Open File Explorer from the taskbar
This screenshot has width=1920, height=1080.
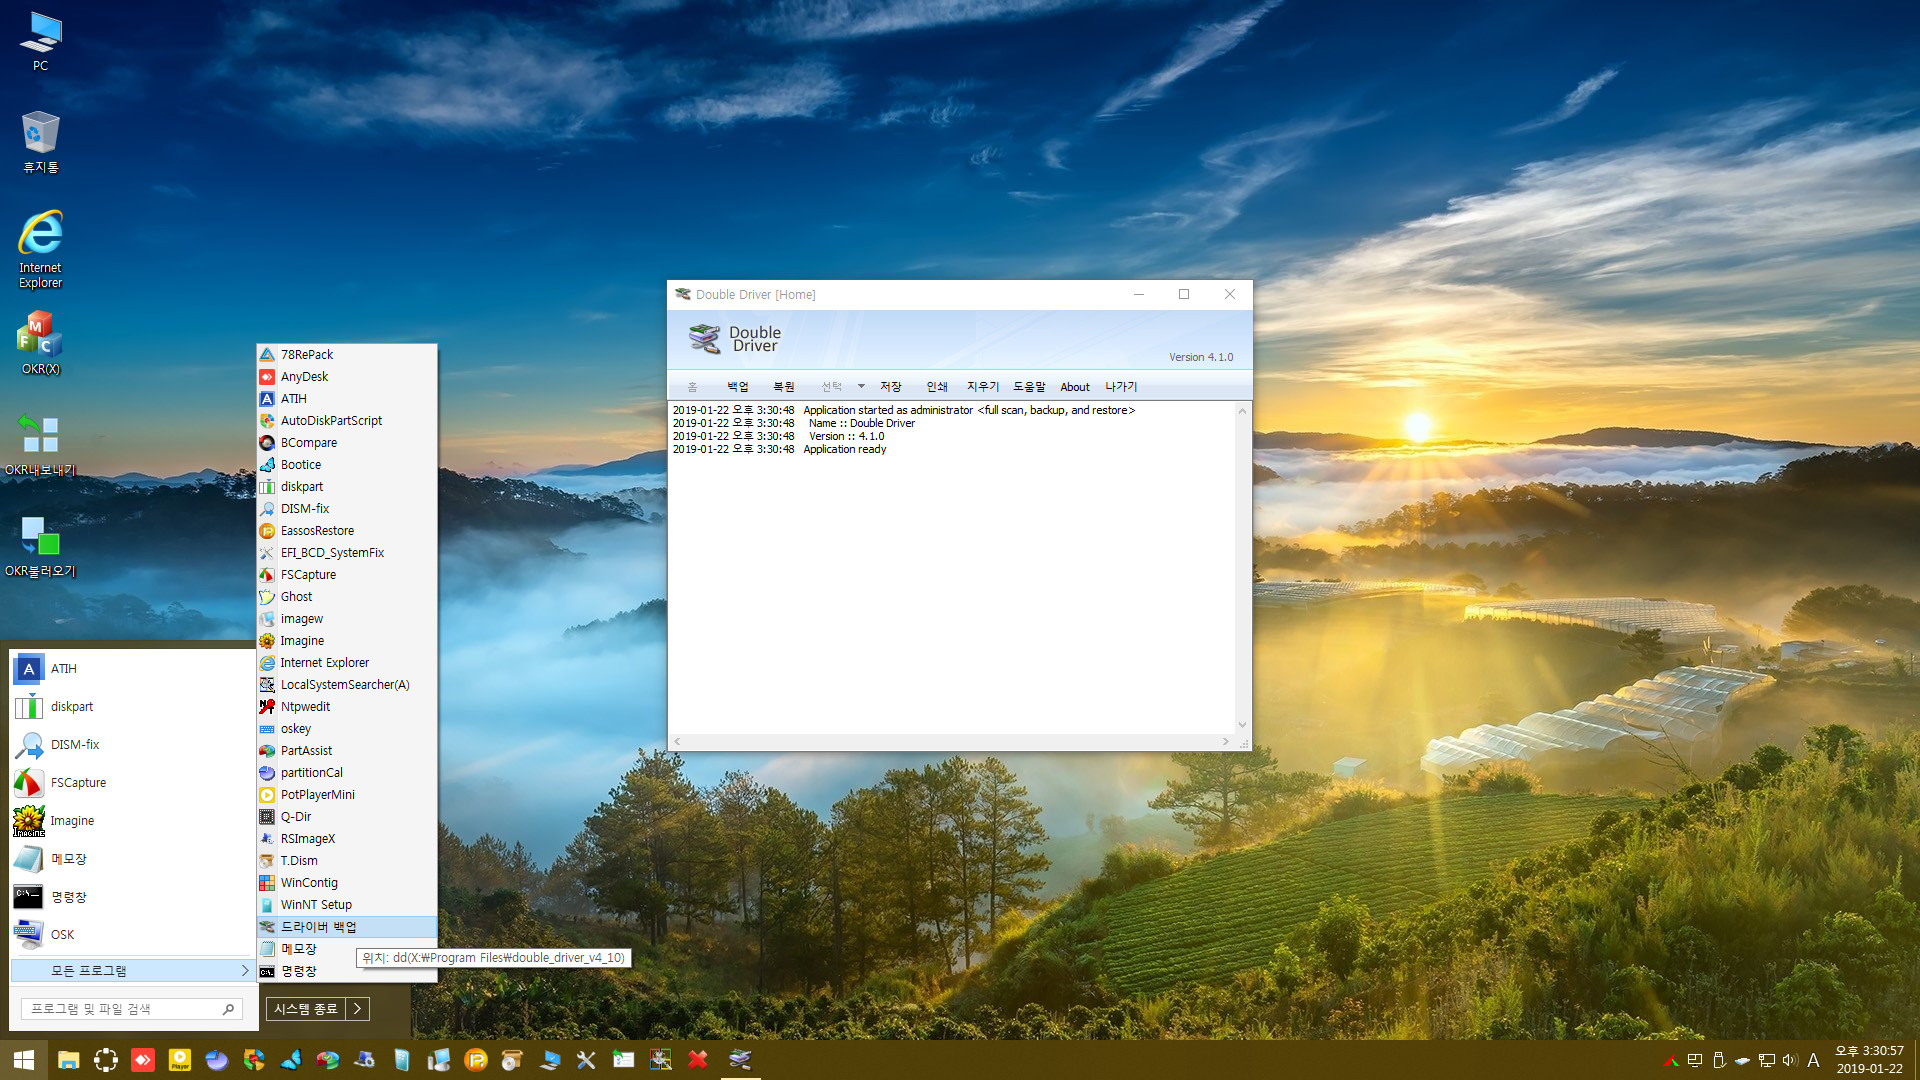click(x=68, y=1060)
